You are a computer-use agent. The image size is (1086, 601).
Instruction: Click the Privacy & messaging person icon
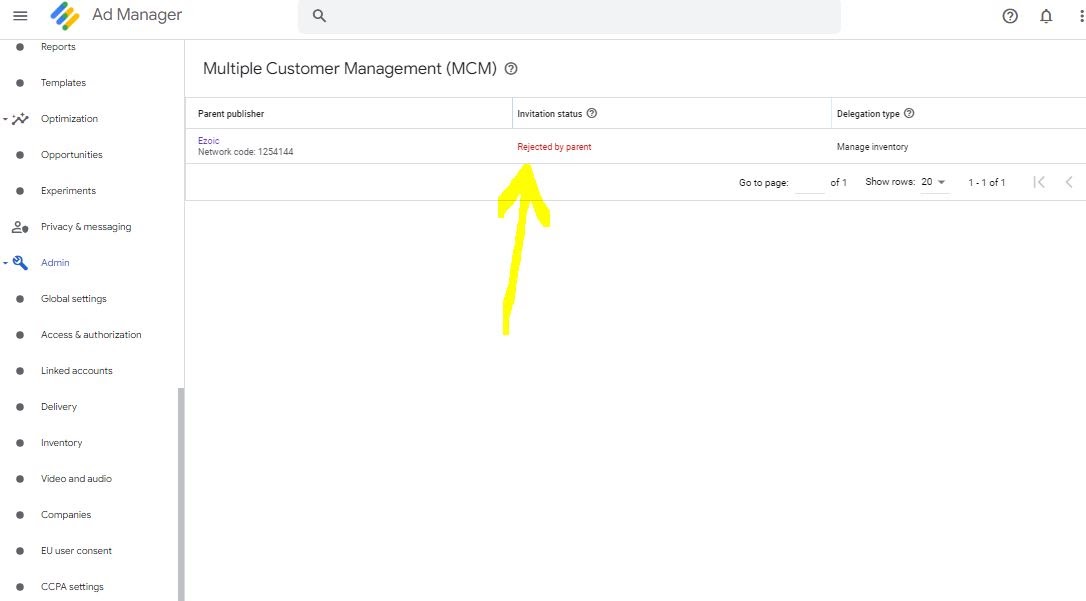pos(20,226)
